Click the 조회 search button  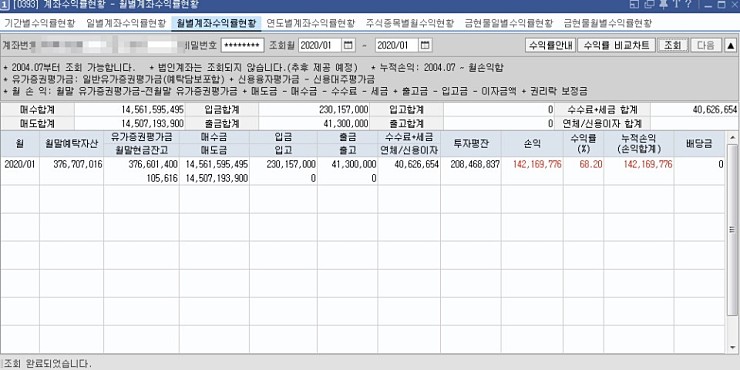(x=672, y=45)
